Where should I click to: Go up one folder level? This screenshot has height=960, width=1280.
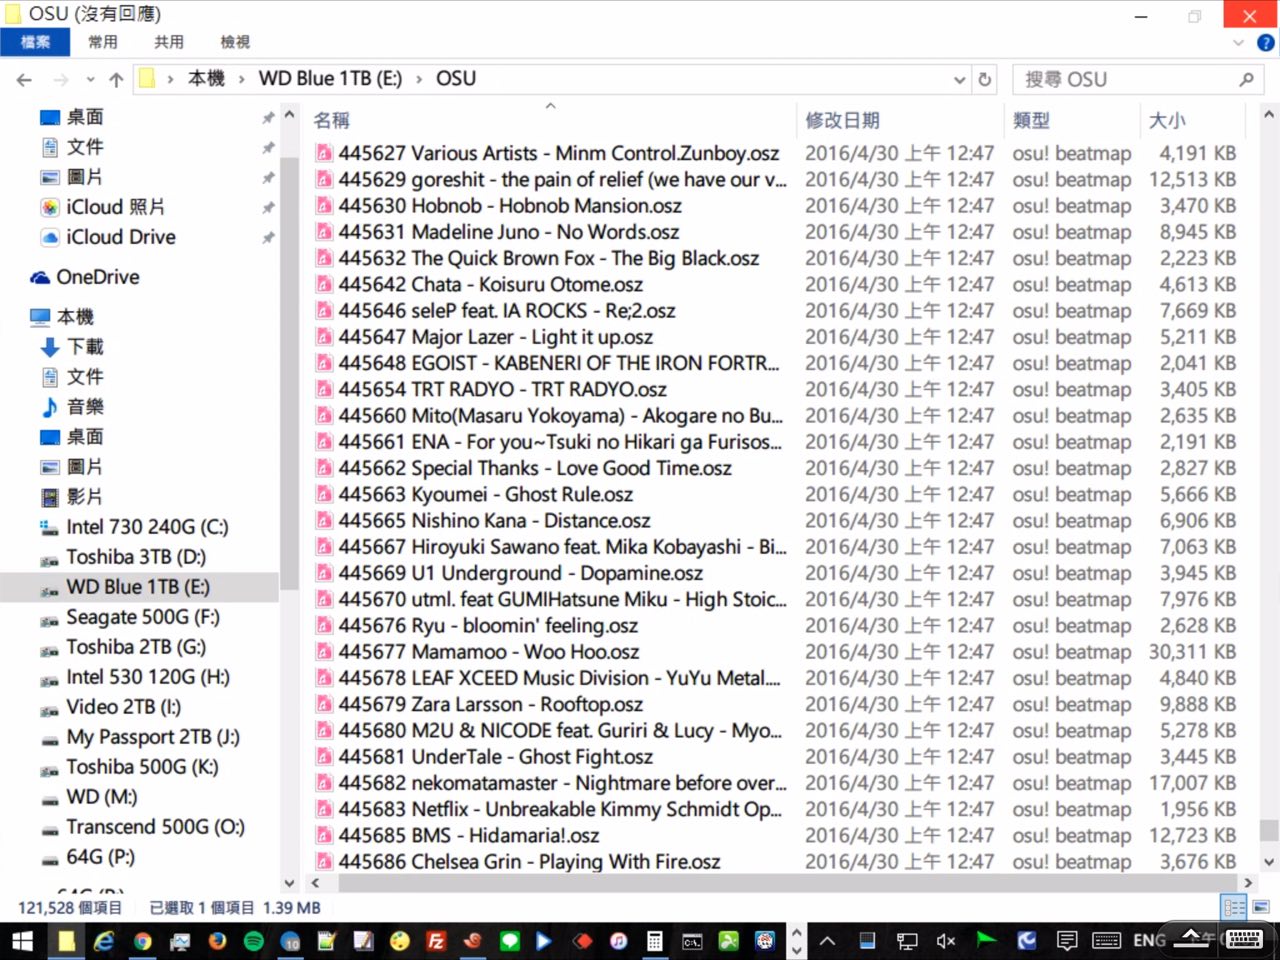(x=116, y=80)
